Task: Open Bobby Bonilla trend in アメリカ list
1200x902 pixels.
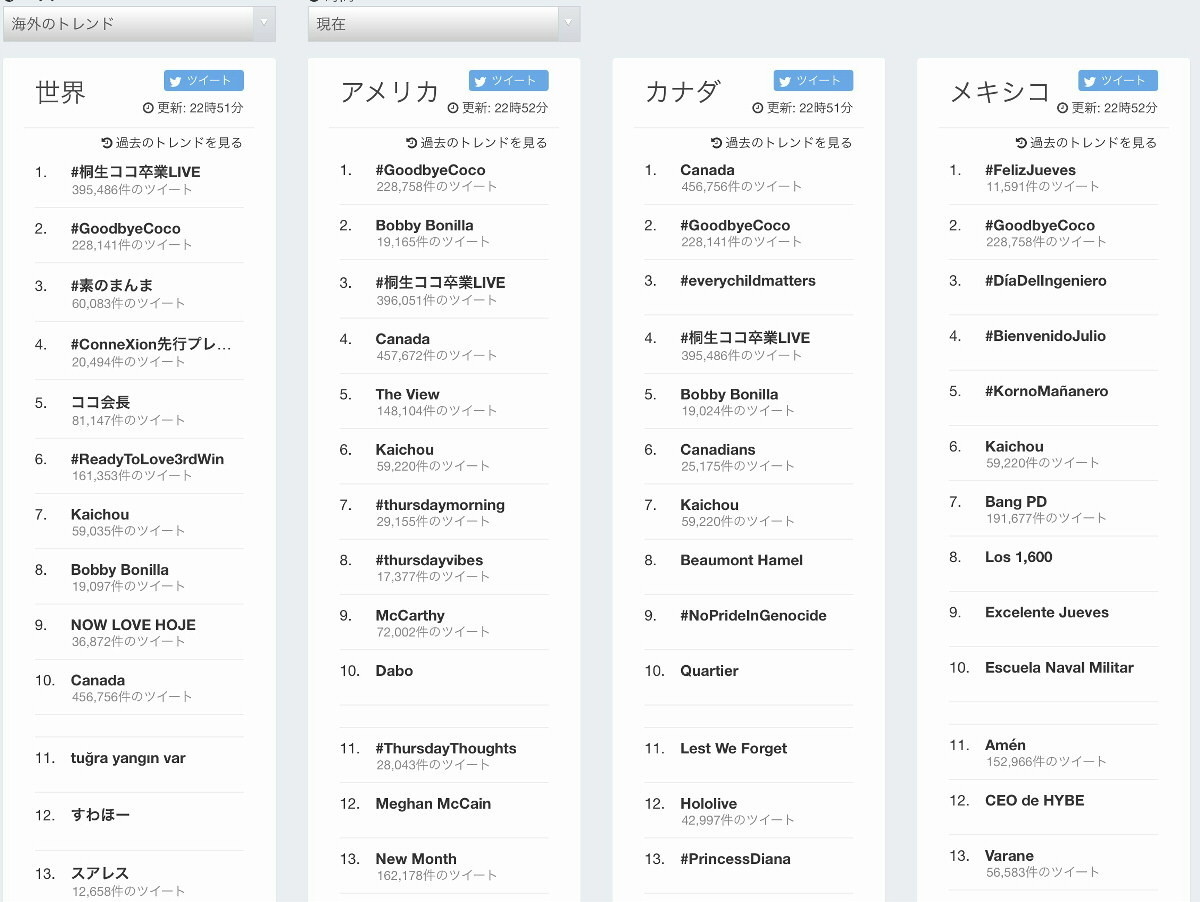Action: [425, 226]
